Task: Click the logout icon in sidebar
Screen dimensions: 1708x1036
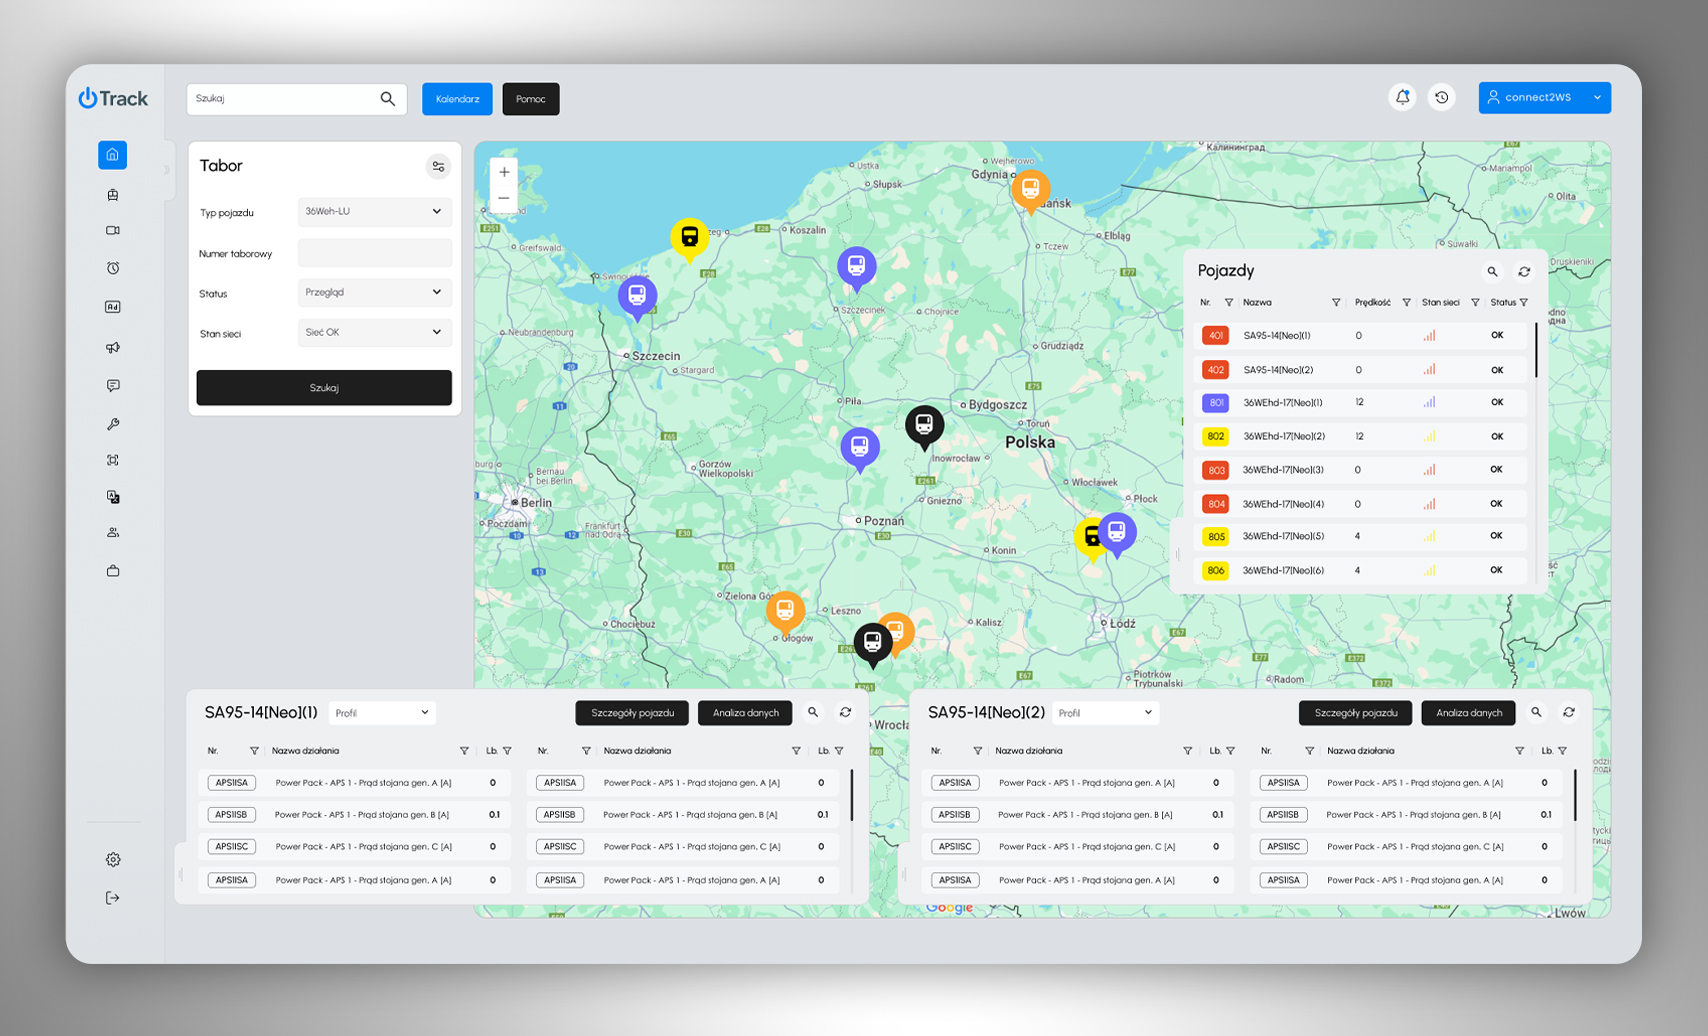Action: click(113, 898)
